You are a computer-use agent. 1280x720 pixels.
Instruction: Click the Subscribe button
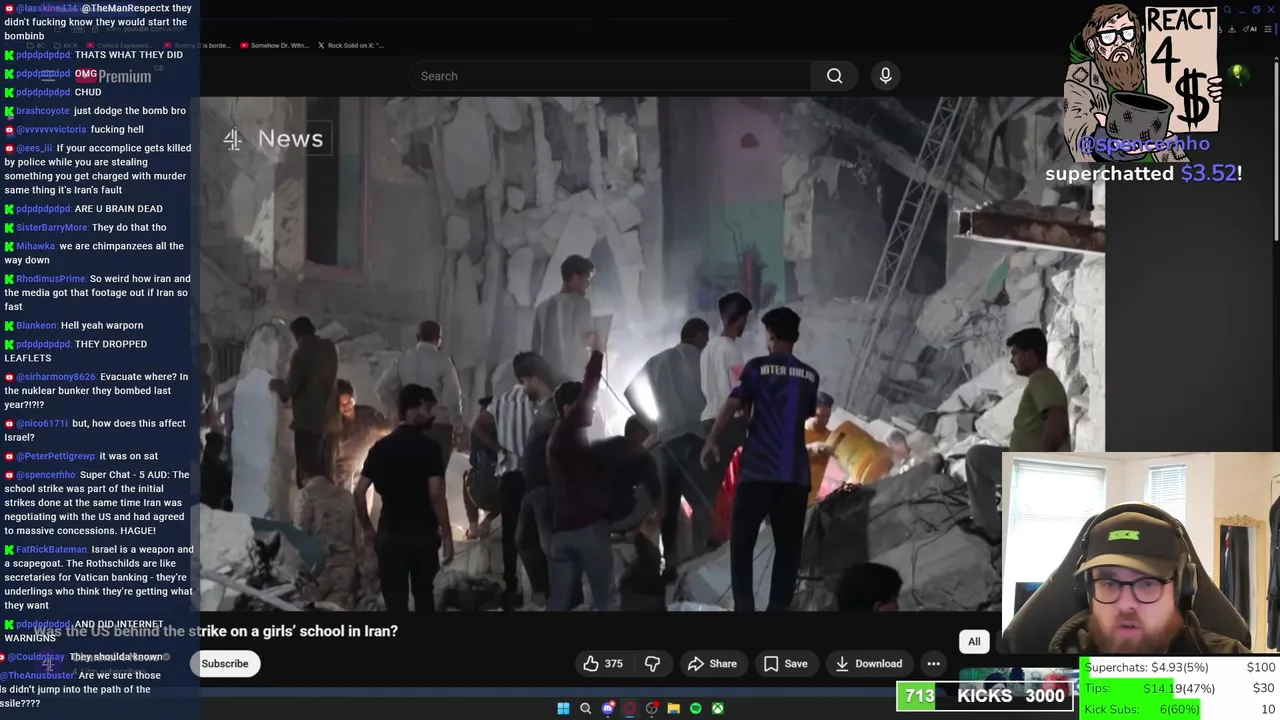225,664
